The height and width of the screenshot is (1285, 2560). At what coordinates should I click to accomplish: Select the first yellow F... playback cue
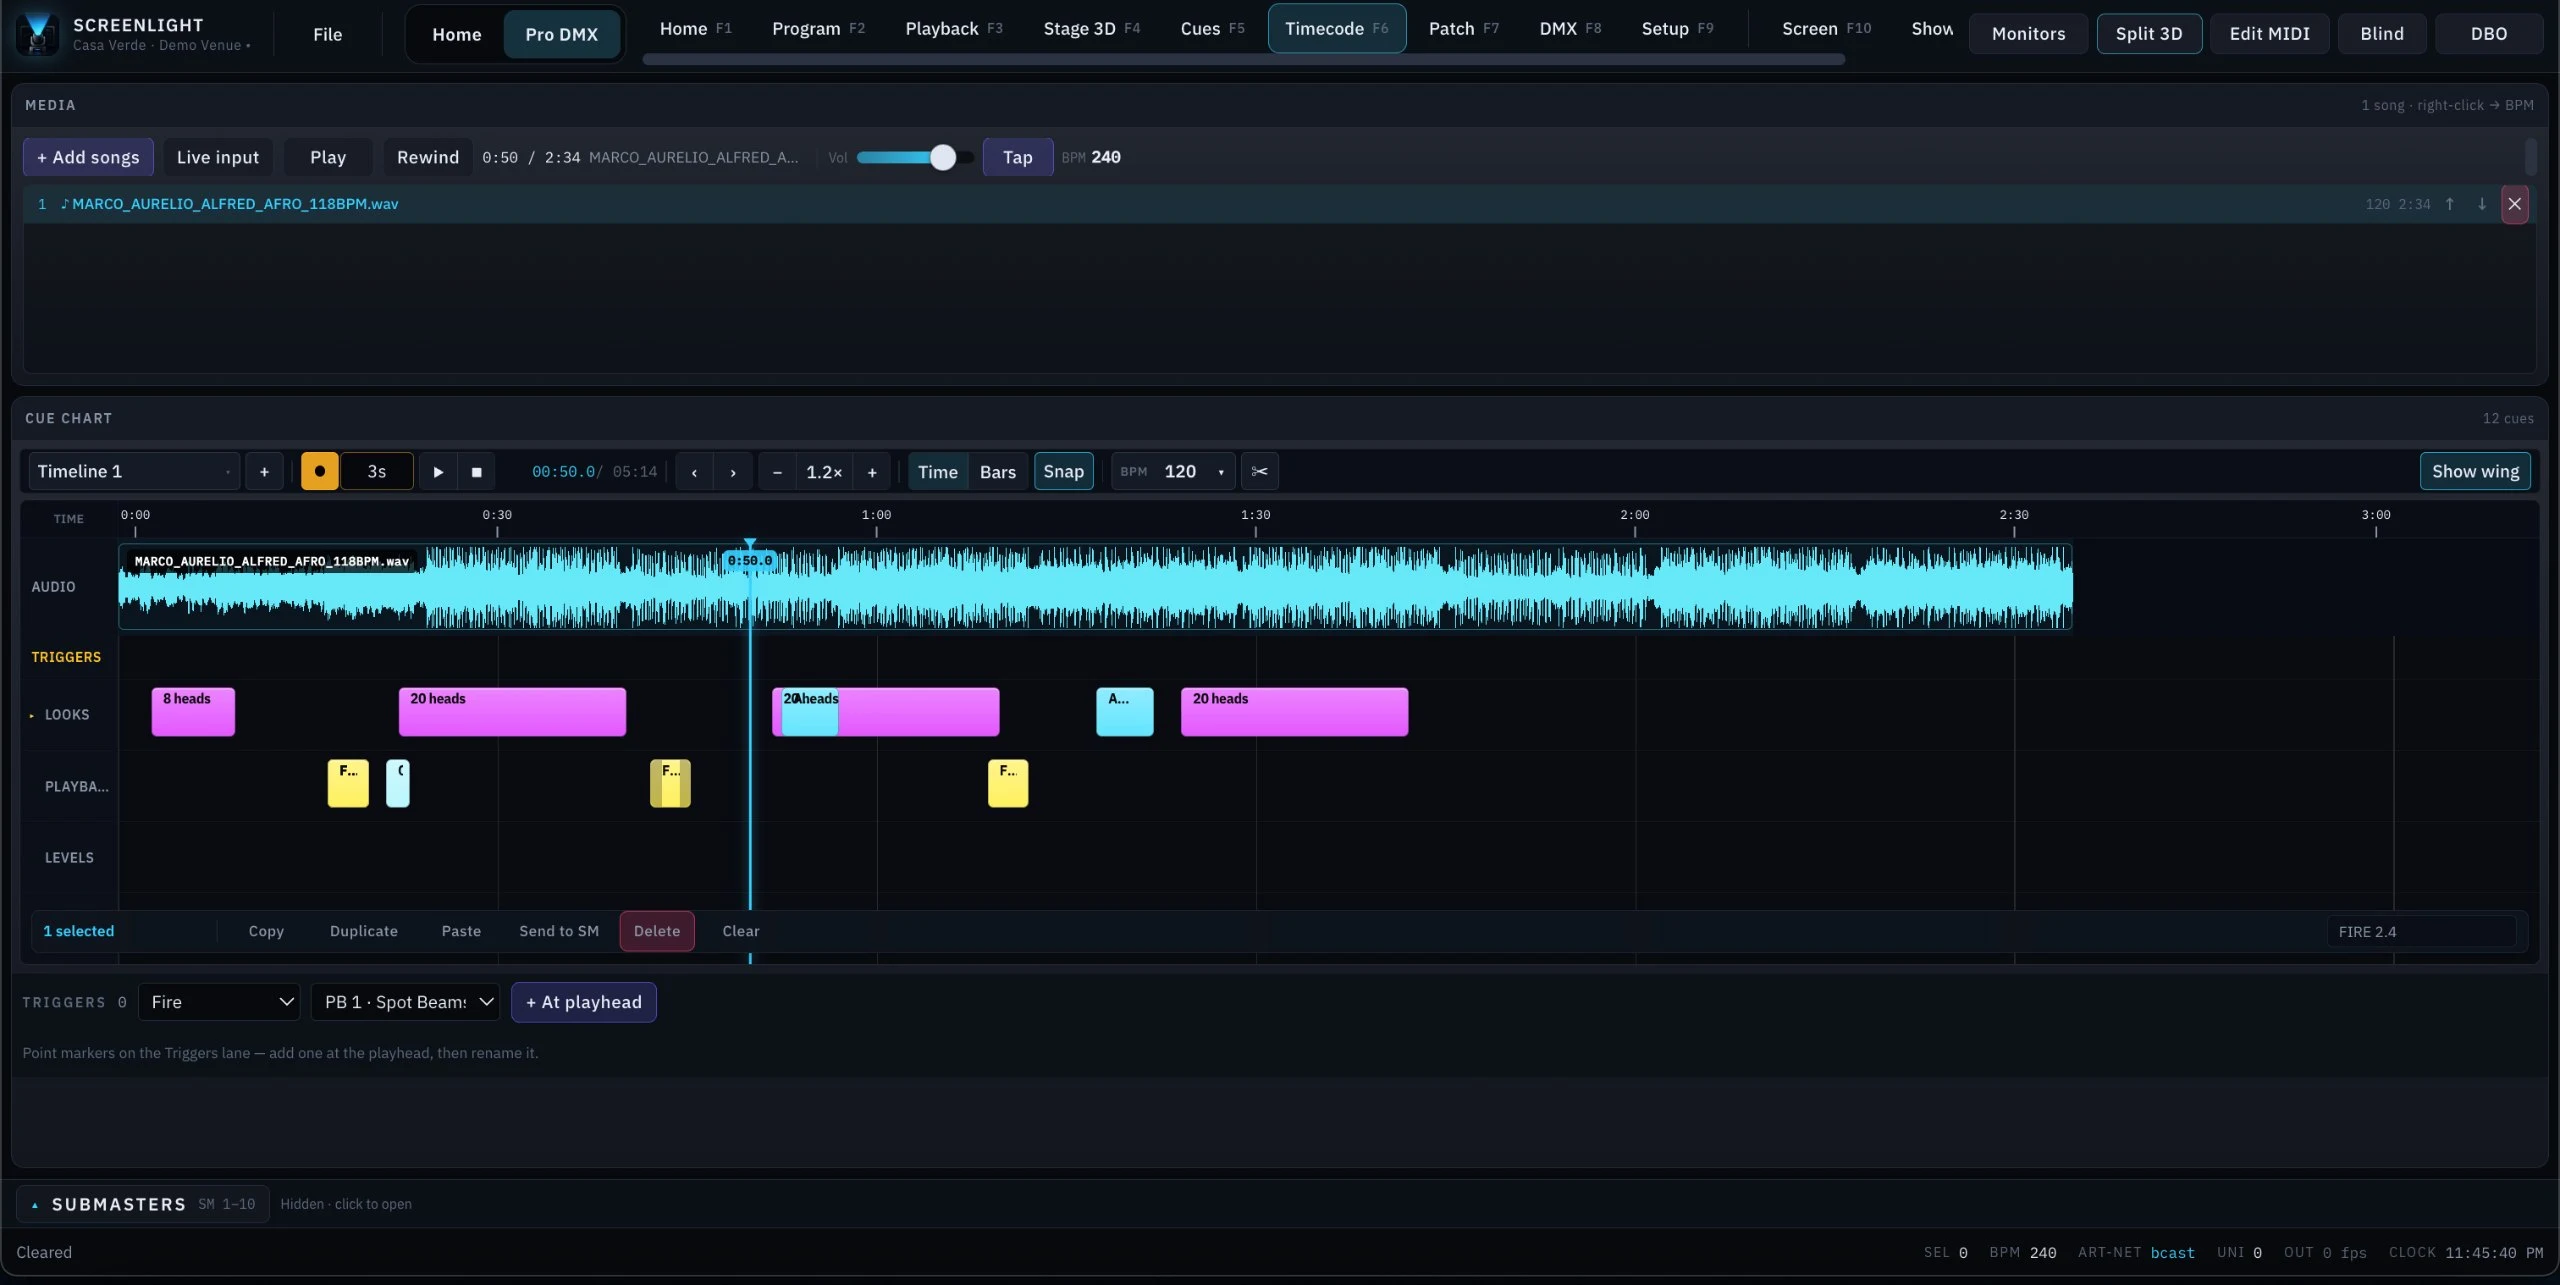click(348, 783)
